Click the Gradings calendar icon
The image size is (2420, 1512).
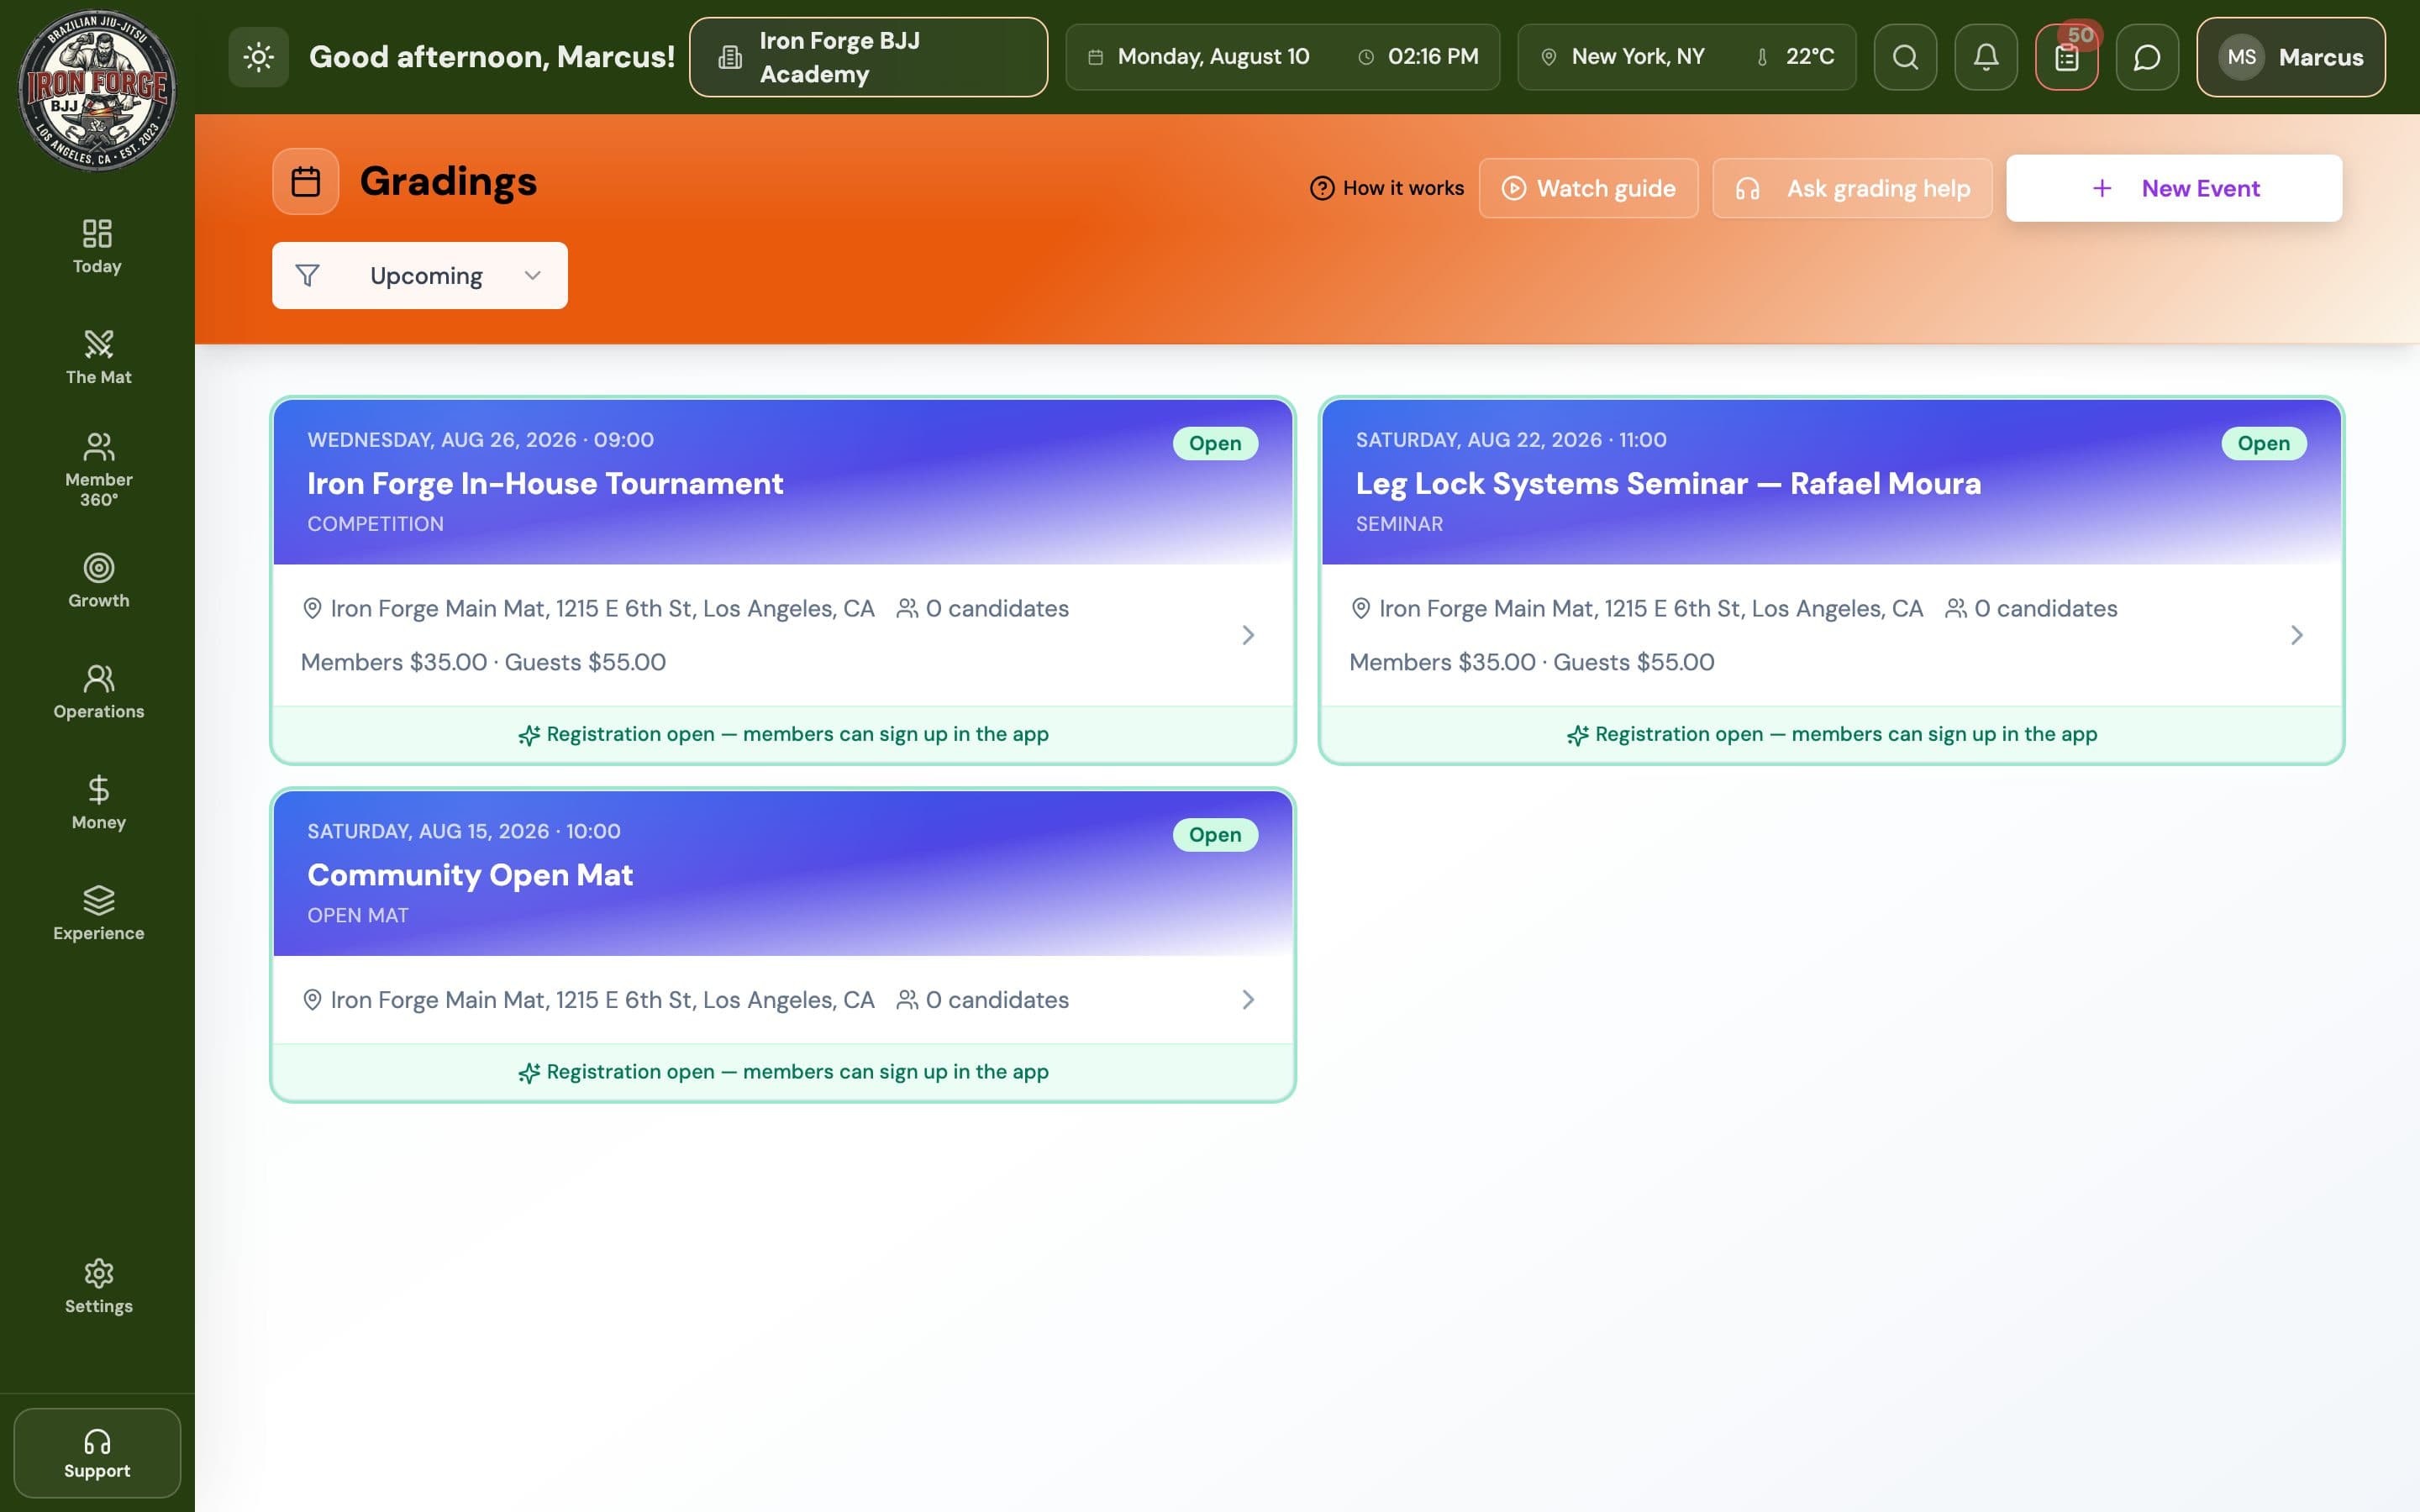coord(306,181)
